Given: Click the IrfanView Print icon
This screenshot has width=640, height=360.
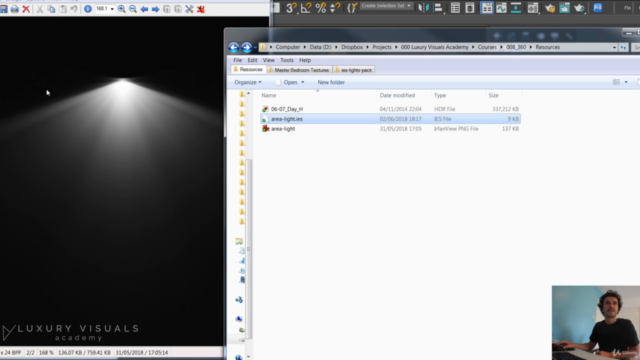Looking at the screenshot, I should coord(15,9).
